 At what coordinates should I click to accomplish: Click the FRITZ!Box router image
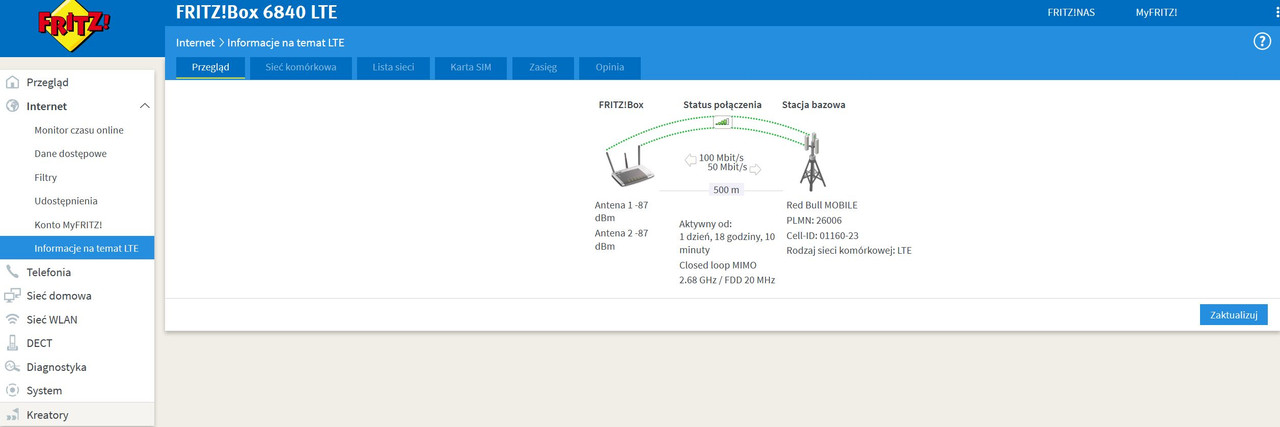click(630, 167)
